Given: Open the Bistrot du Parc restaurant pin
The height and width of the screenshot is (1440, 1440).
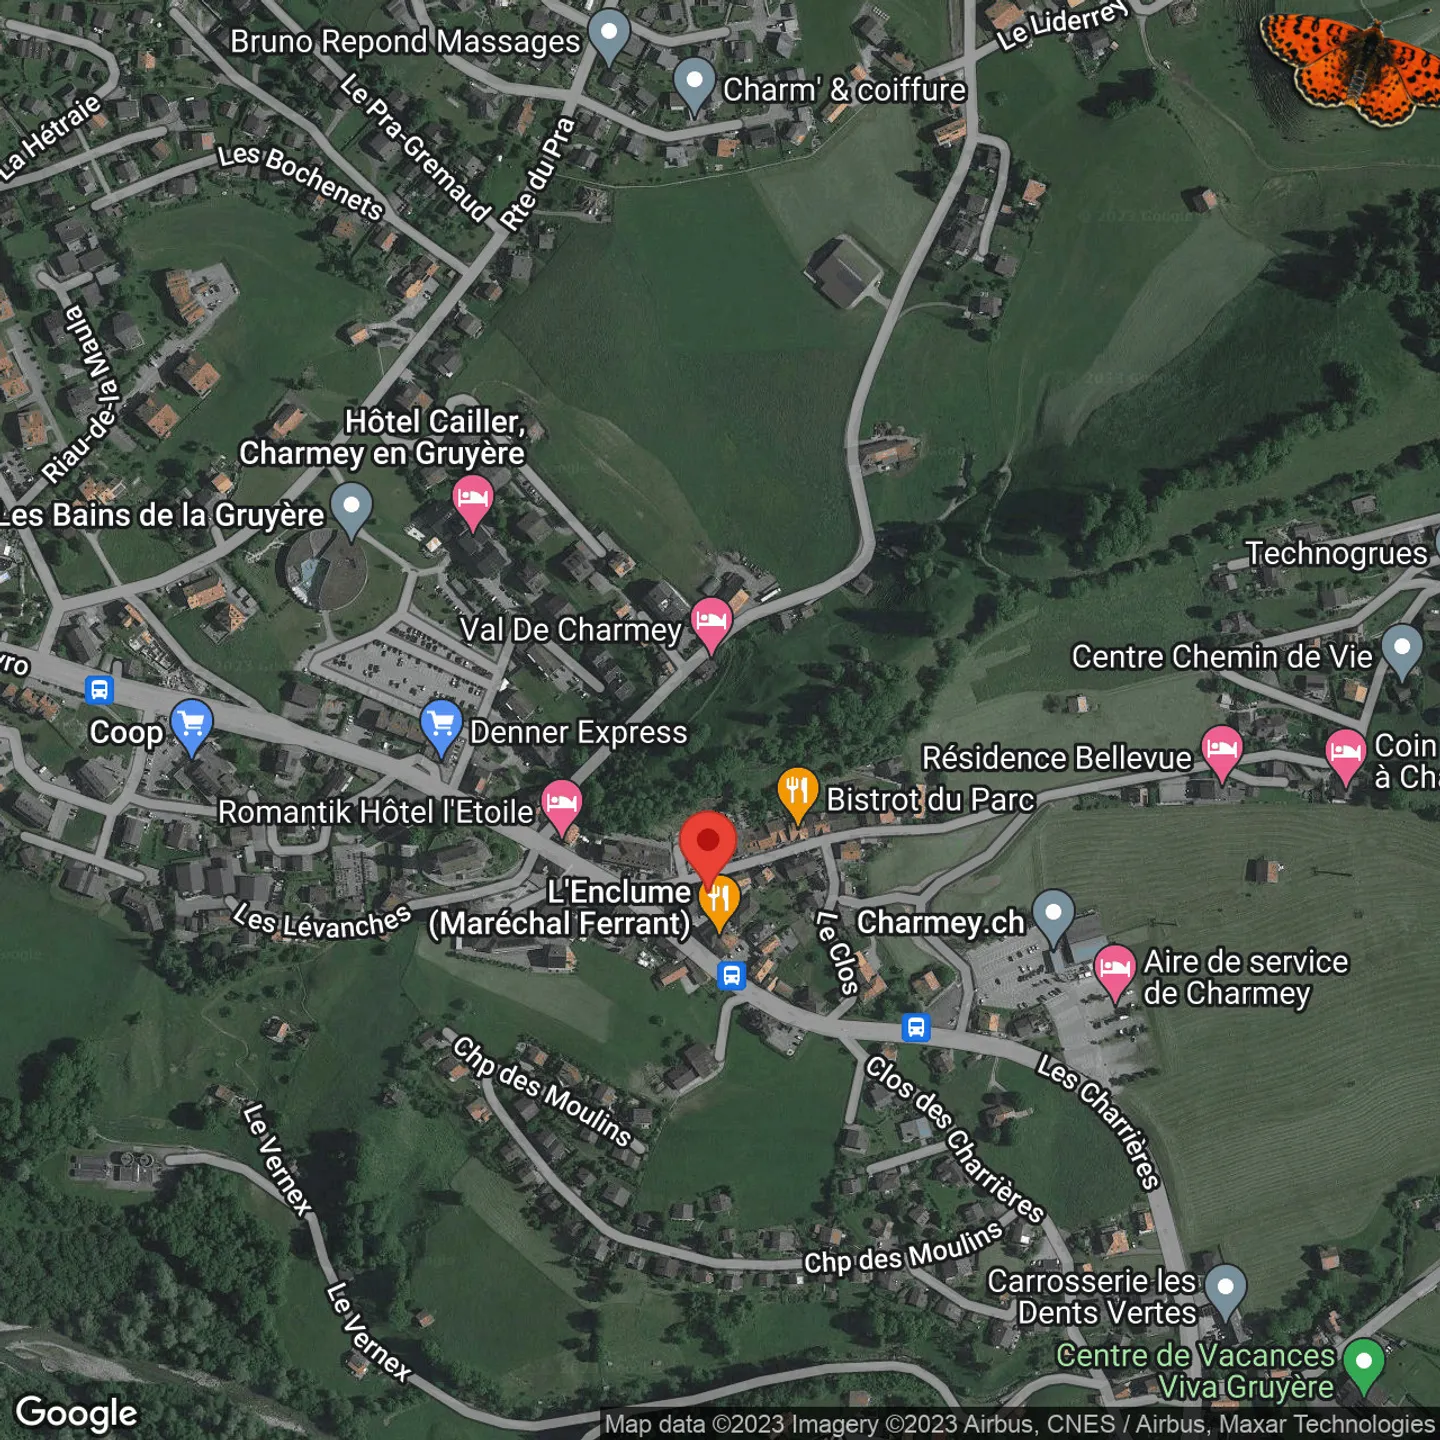Looking at the screenshot, I should click(x=798, y=796).
